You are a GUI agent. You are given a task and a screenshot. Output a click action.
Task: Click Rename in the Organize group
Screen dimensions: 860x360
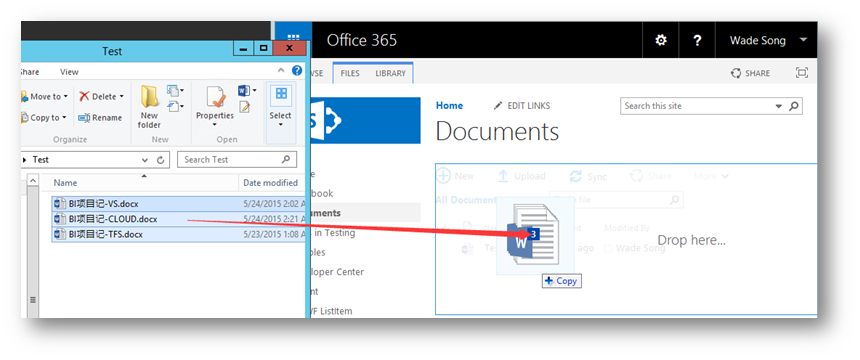coord(100,117)
